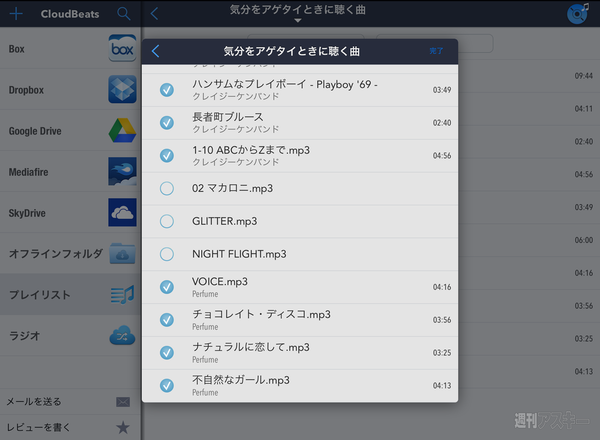Tap the レビューを書く link
The width and height of the screenshot is (600, 440).
38,427
